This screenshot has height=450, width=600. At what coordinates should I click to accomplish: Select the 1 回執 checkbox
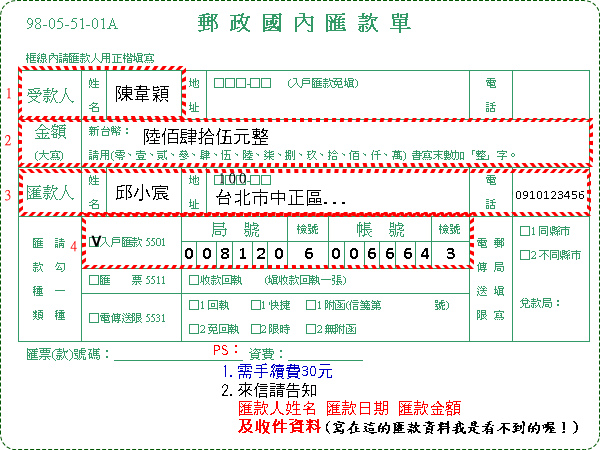(x=194, y=305)
